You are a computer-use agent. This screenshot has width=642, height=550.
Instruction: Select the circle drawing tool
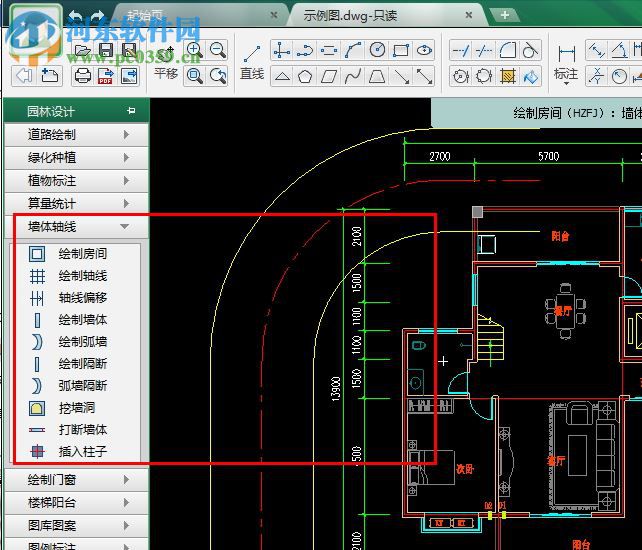click(377, 50)
